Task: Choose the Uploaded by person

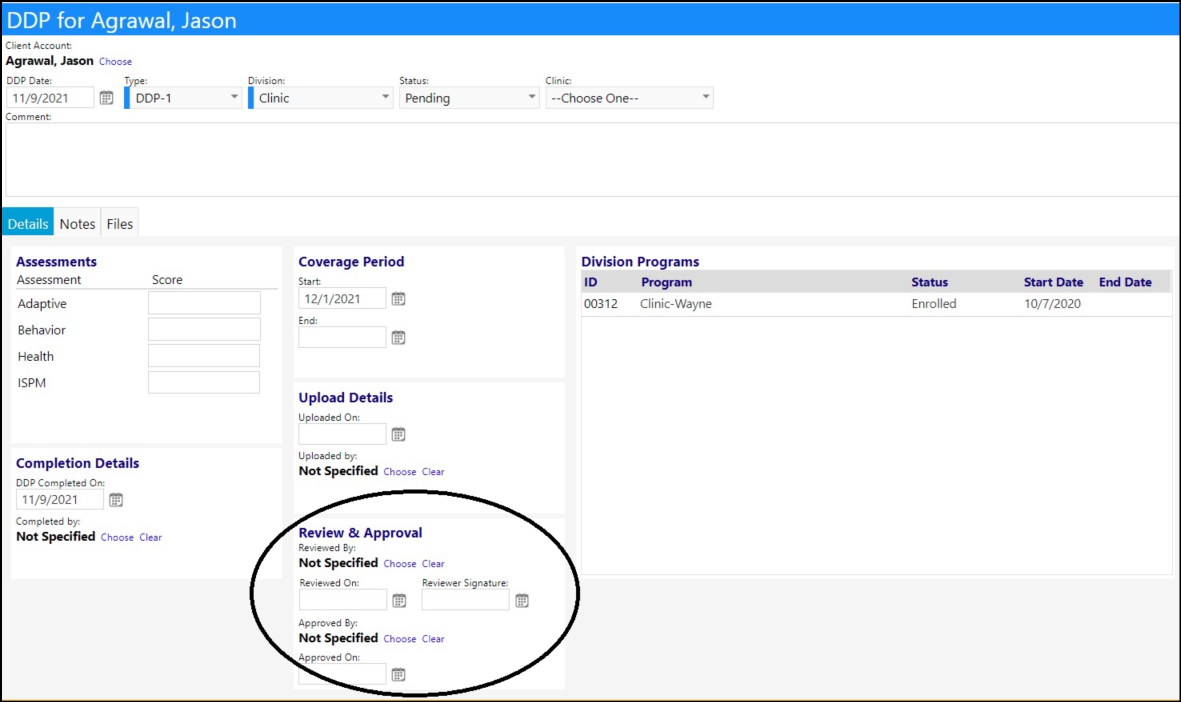Action: tap(399, 472)
